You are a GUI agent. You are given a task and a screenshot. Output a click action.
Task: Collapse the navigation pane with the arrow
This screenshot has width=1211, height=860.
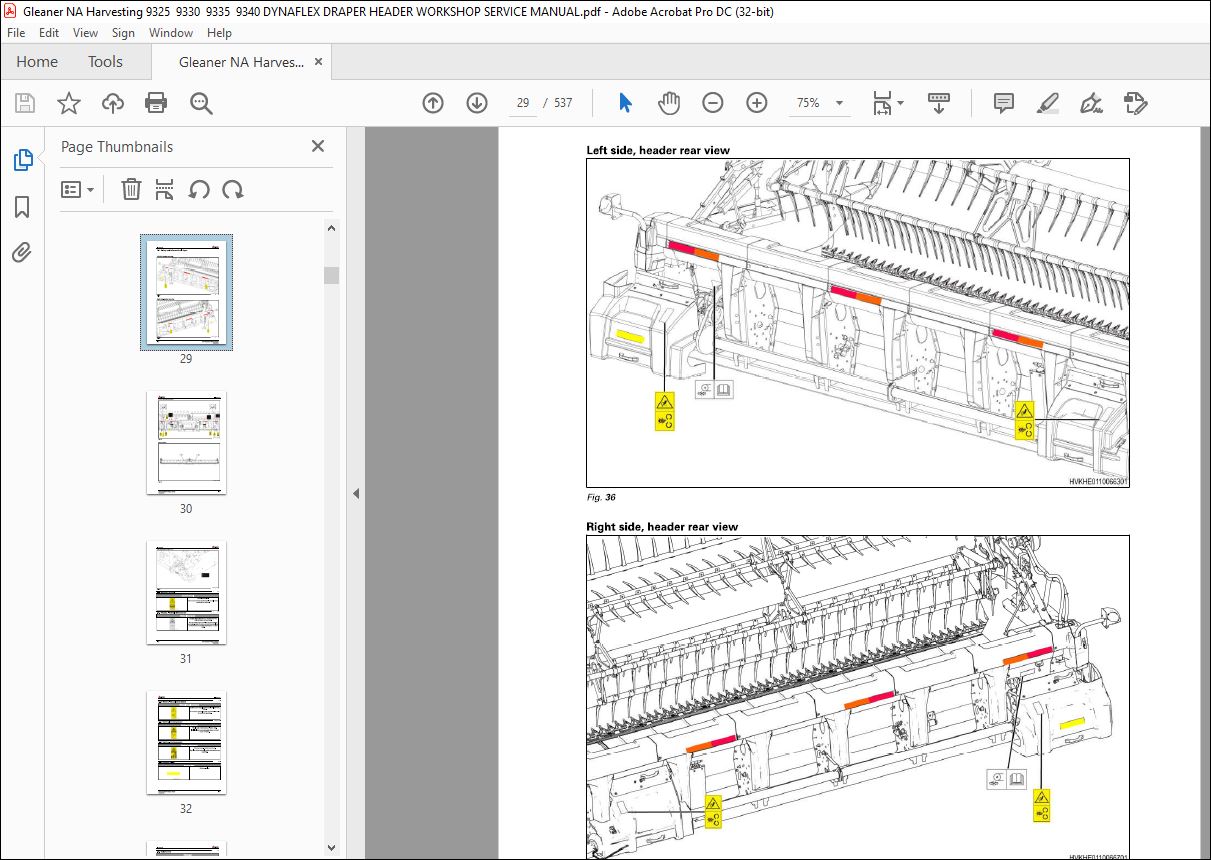point(357,493)
